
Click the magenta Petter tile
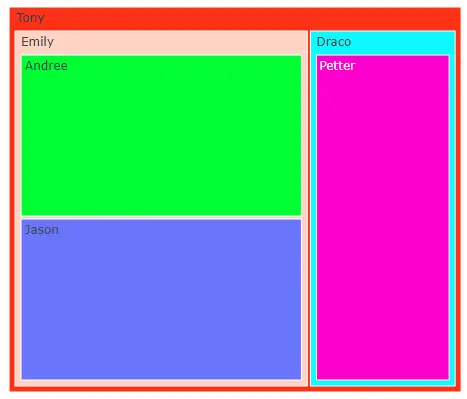click(x=383, y=217)
